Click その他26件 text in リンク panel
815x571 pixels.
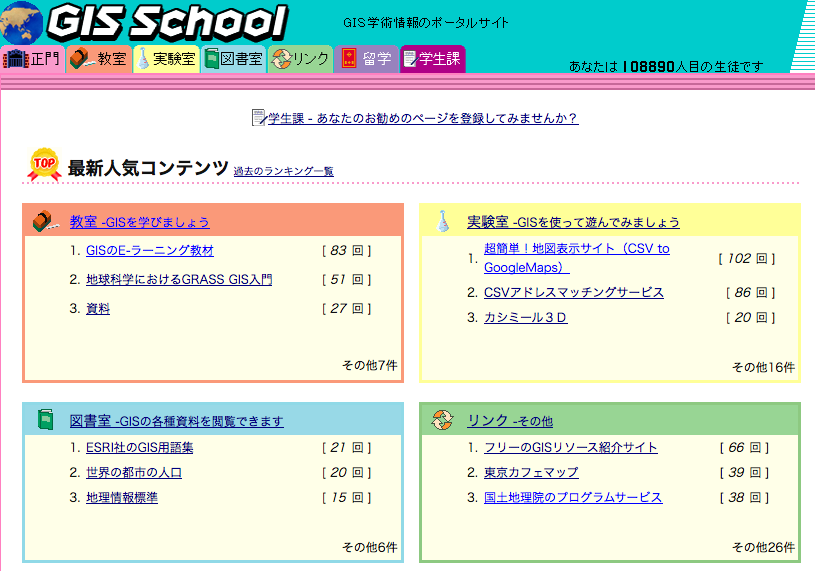pos(763,547)
